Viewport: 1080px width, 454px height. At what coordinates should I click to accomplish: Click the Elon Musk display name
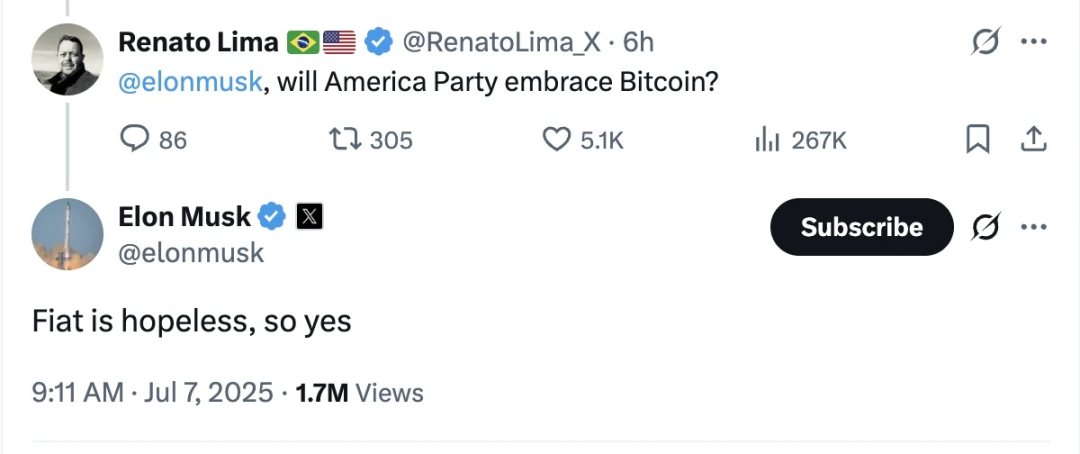click(x=185, y=215)
